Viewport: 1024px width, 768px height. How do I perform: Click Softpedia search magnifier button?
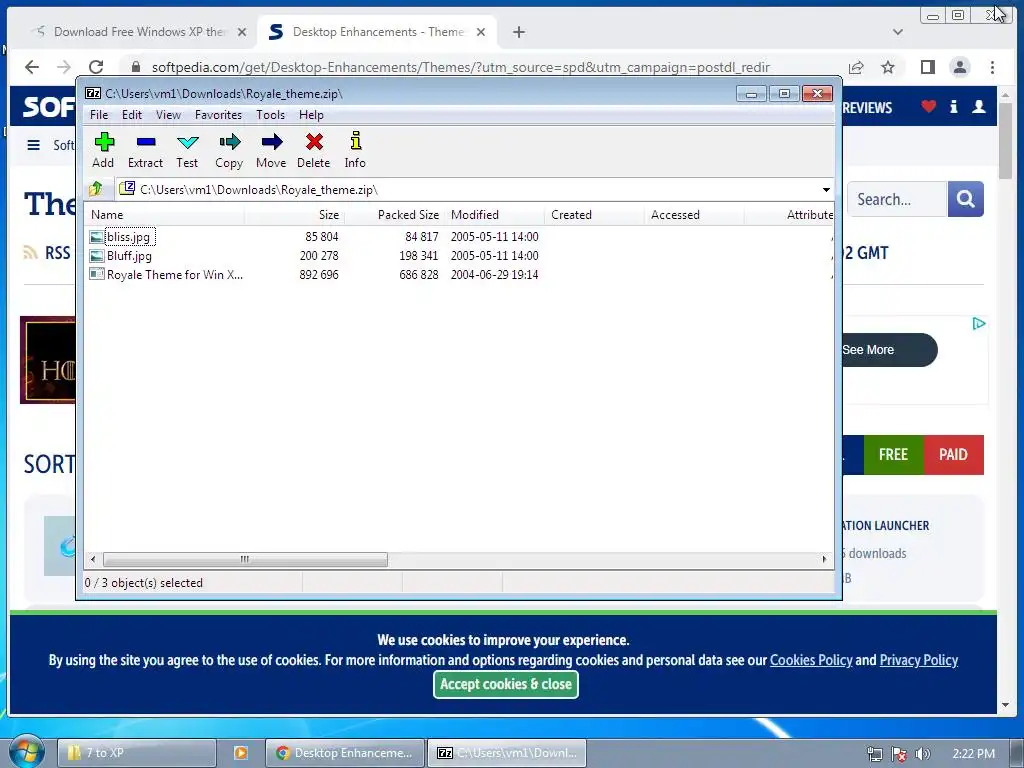tap(965, 199)
